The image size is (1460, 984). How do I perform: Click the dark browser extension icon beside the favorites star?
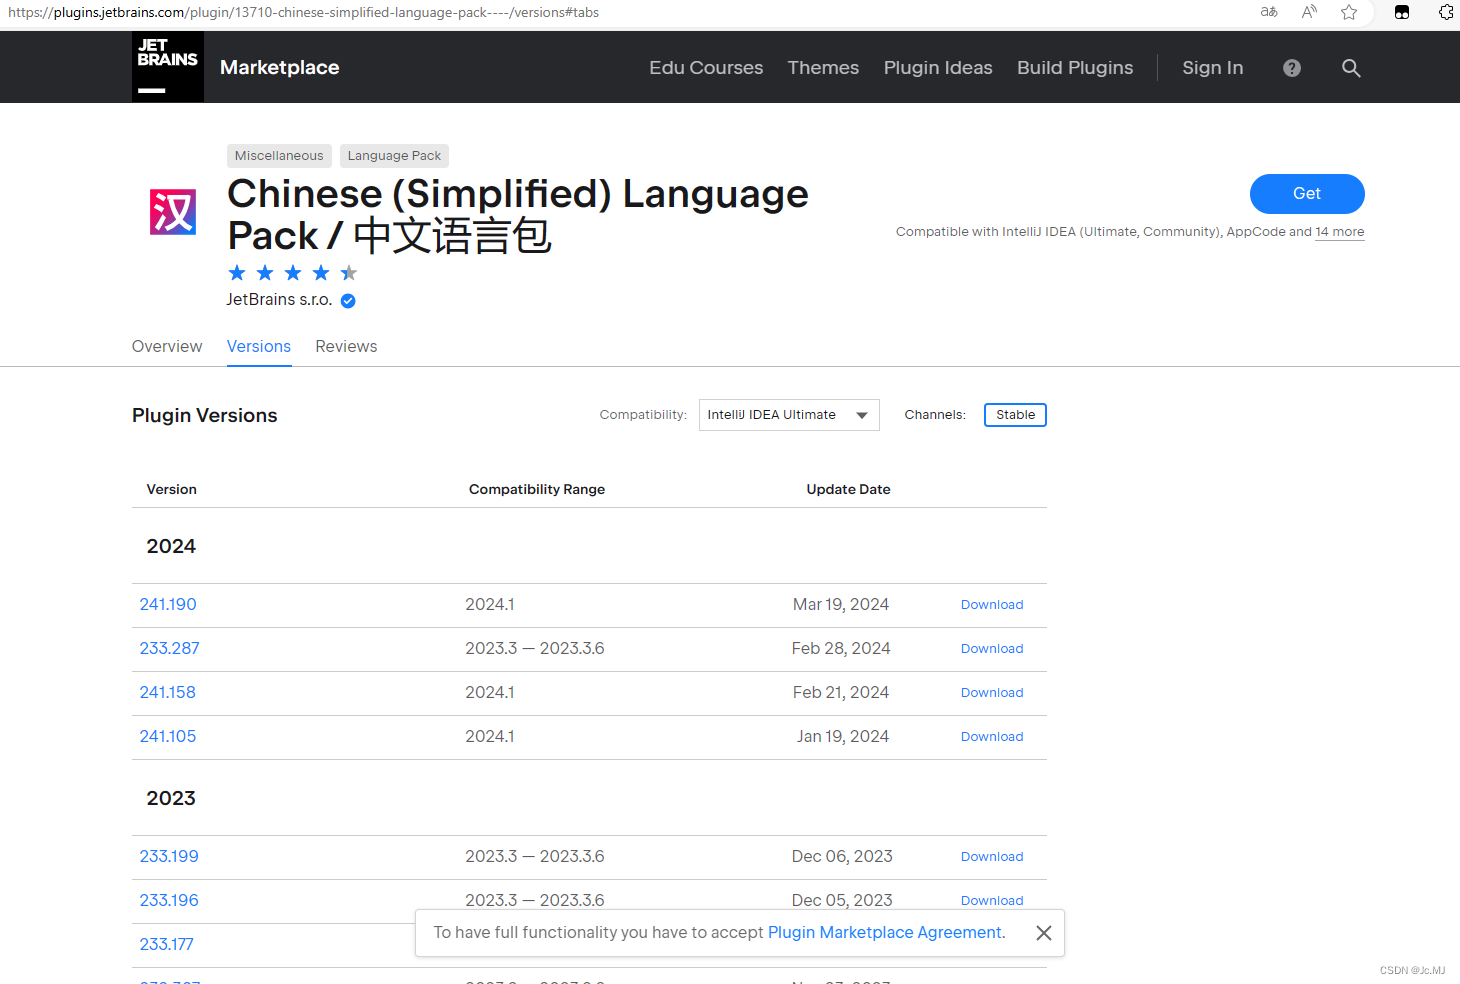[1402, 12]
